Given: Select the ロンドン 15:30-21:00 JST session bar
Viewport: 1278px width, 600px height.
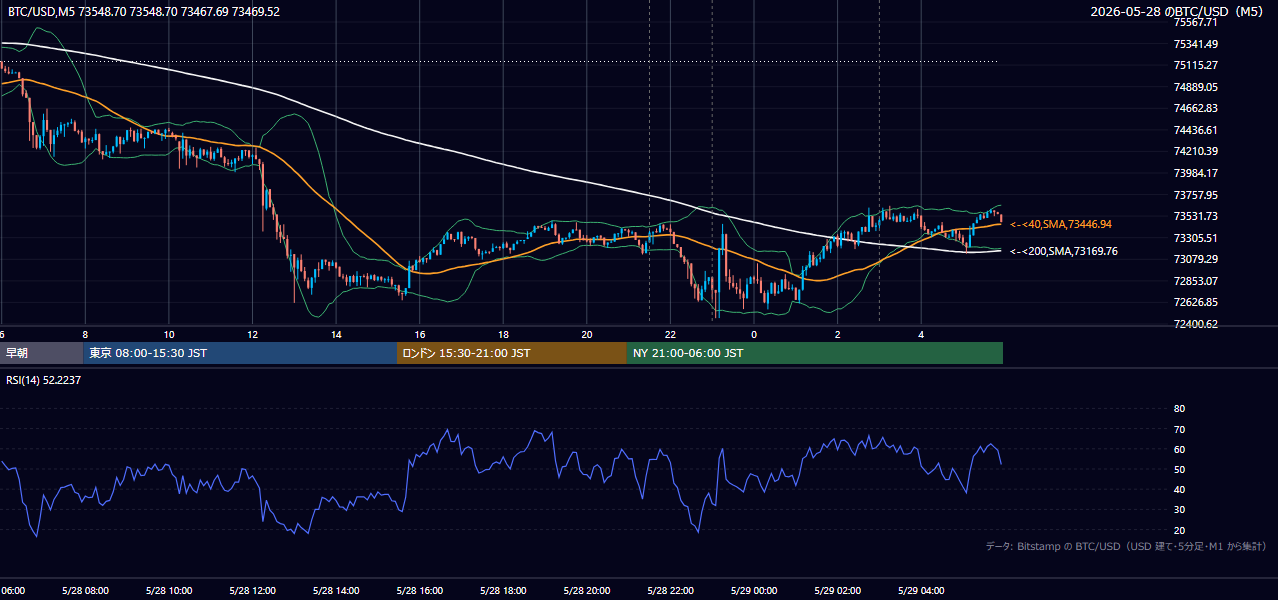Looking at the screenshot, I should [x=512, y=353].
